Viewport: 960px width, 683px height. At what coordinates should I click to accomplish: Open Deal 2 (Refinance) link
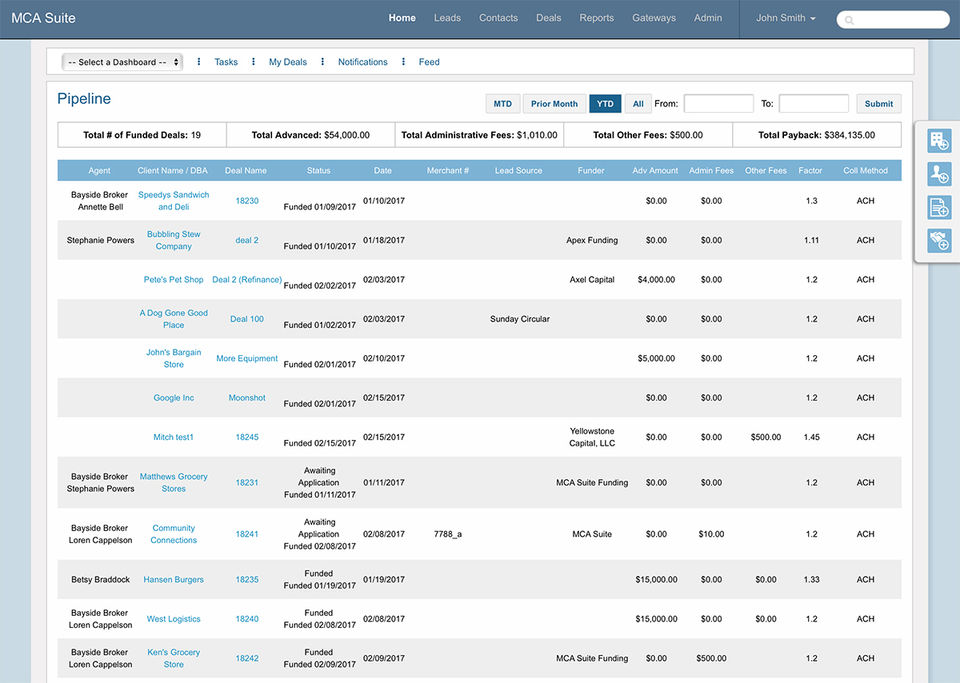pos(247,280)
